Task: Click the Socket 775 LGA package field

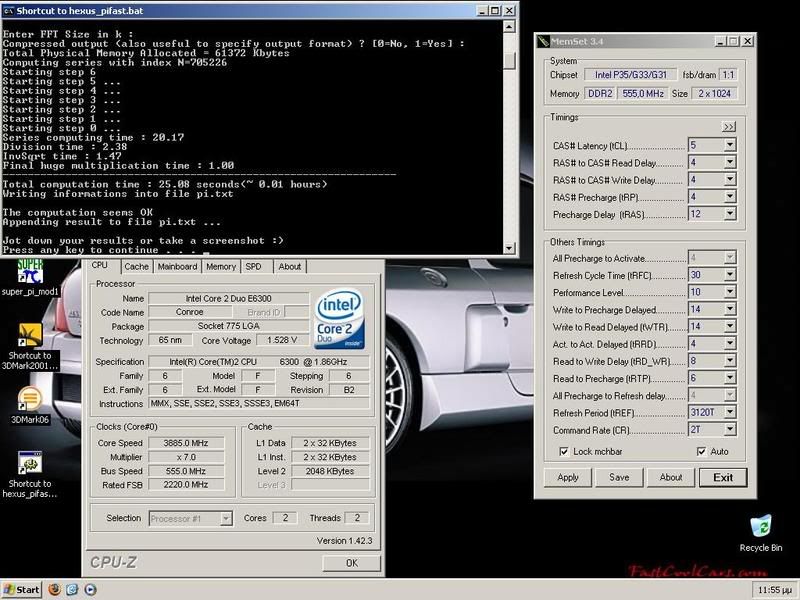Action: [x=229, y=326]
